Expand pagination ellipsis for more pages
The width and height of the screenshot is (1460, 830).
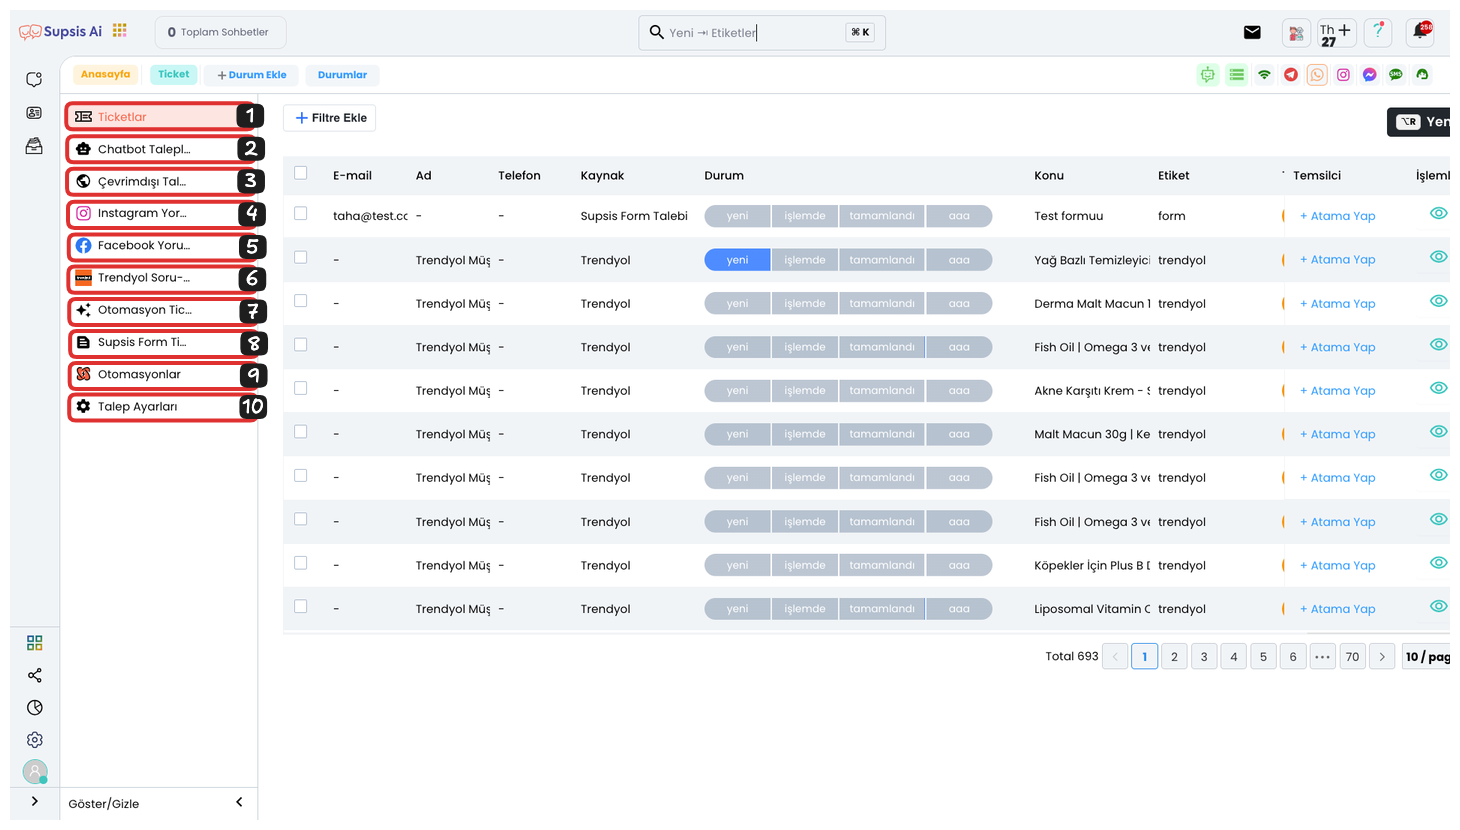coord(1322,656)
